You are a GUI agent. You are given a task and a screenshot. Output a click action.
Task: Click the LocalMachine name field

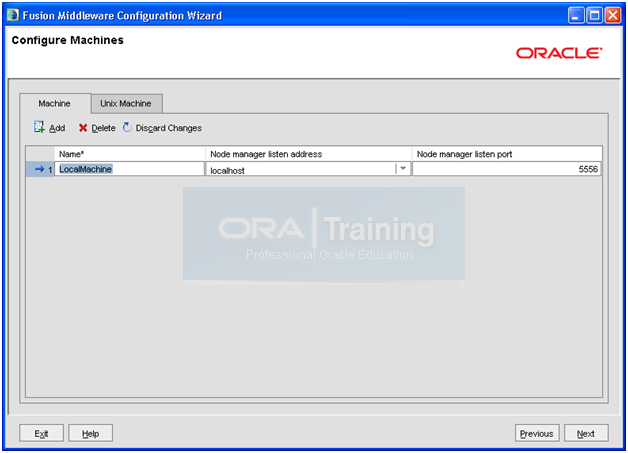[129, 169]
